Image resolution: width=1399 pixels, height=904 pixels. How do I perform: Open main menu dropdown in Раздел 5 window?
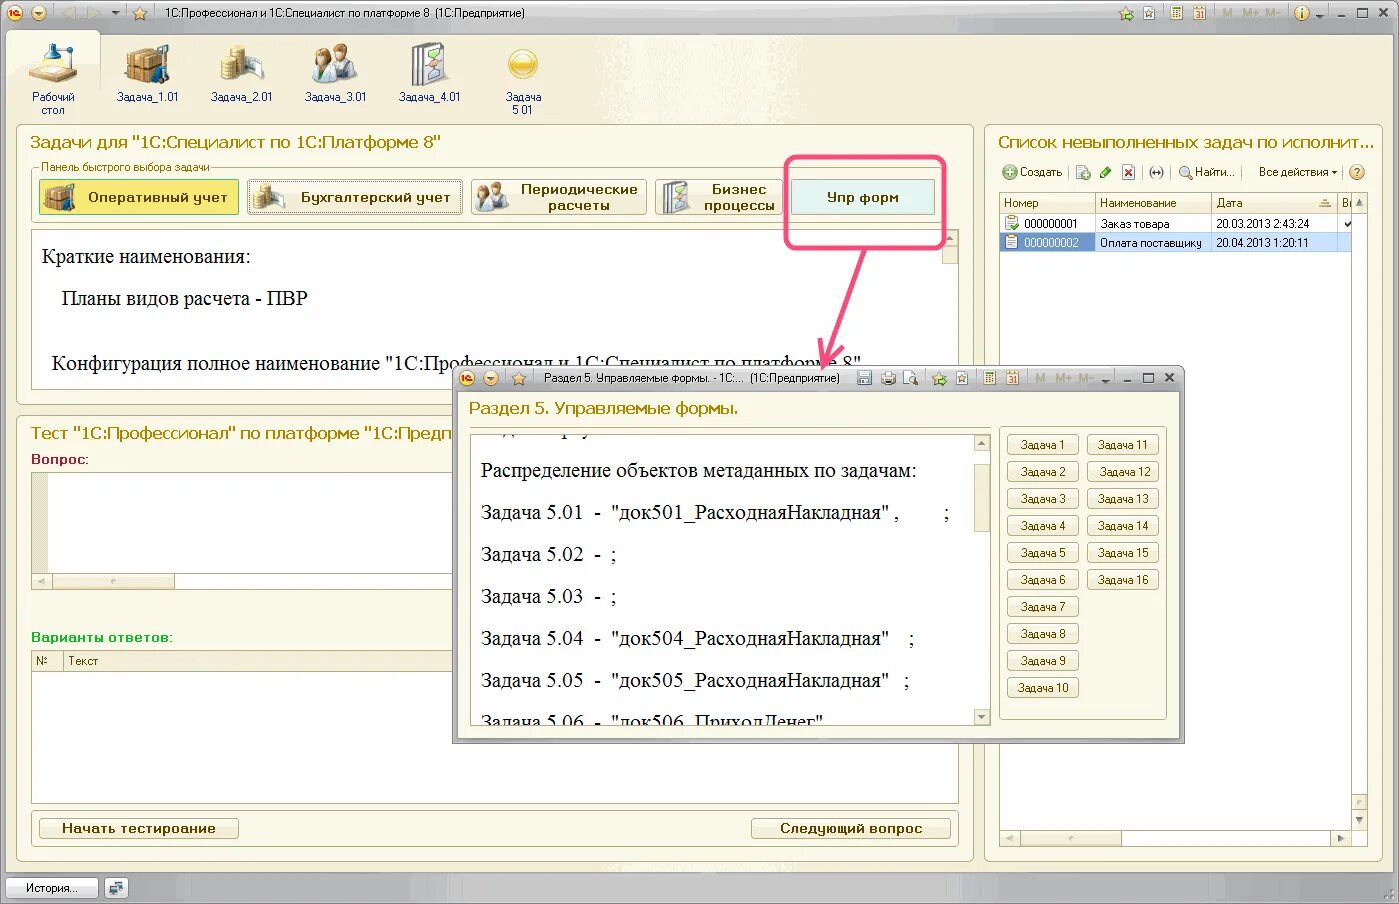tap(491, 378)
